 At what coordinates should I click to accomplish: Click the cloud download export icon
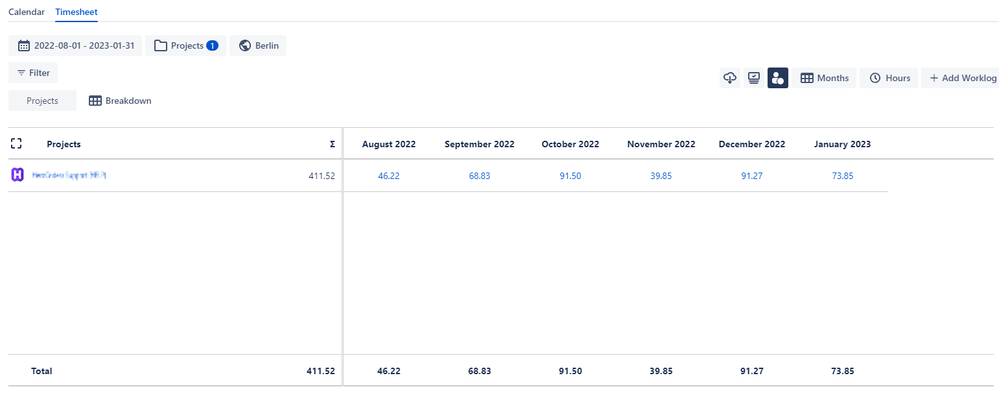(730, 78)
